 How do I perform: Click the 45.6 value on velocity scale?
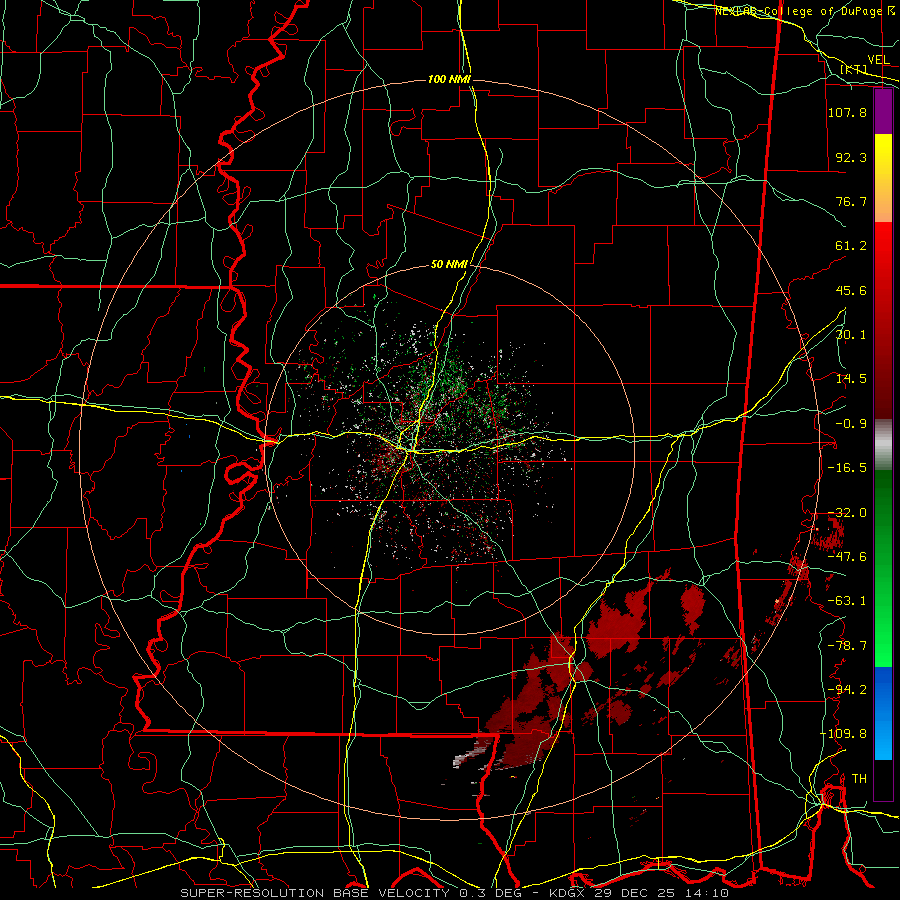[851, 290]
